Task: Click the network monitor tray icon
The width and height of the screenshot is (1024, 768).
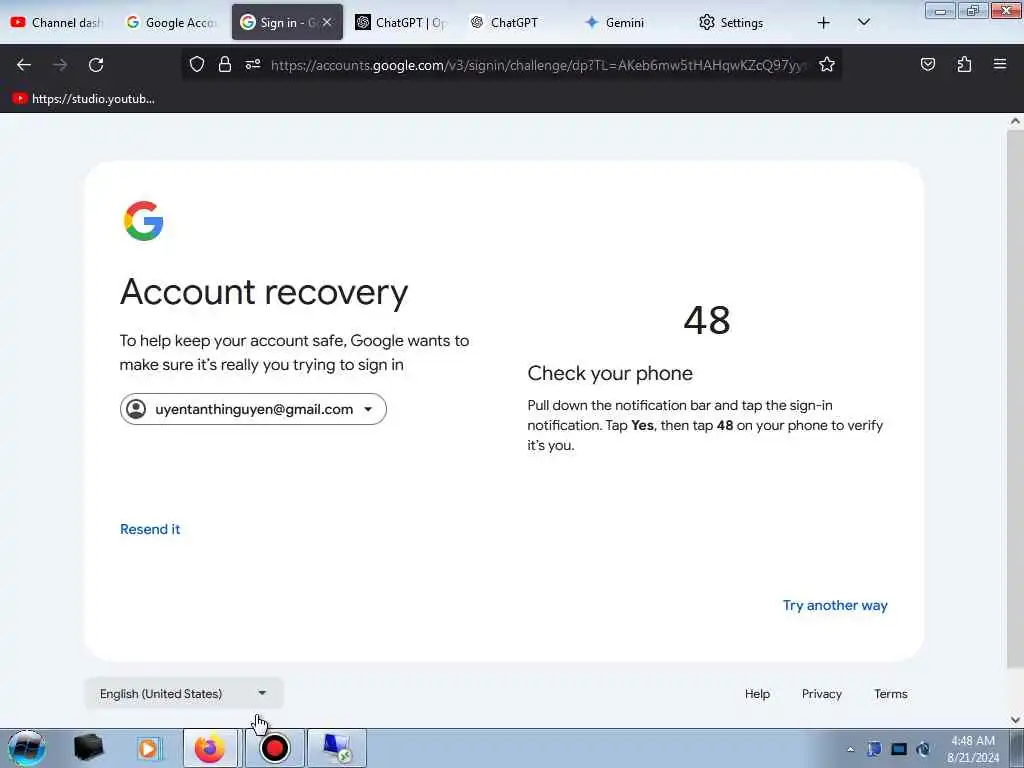Action: [x=899, y=749]
